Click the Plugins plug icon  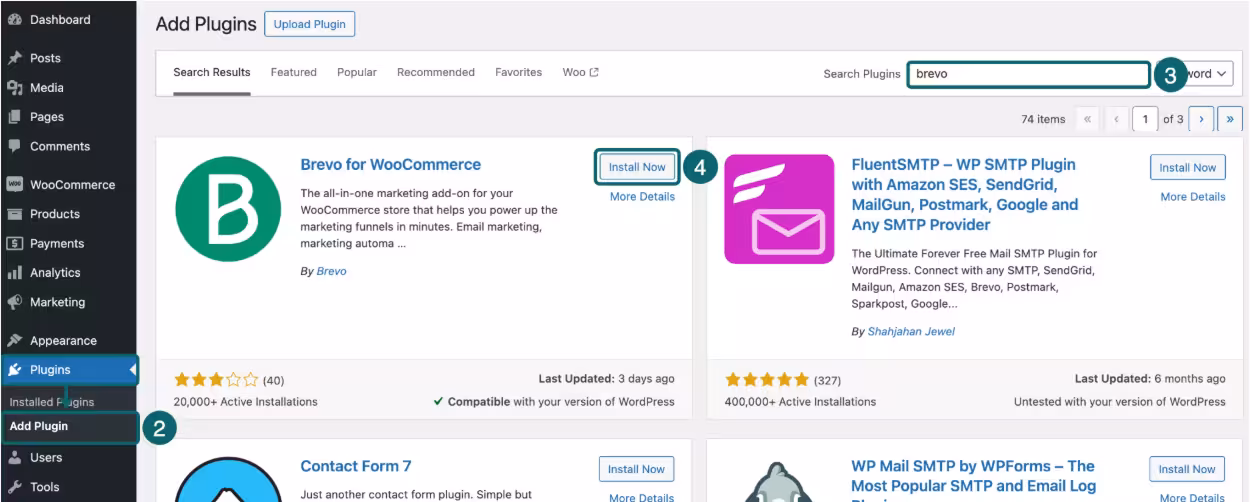(15, 370)
